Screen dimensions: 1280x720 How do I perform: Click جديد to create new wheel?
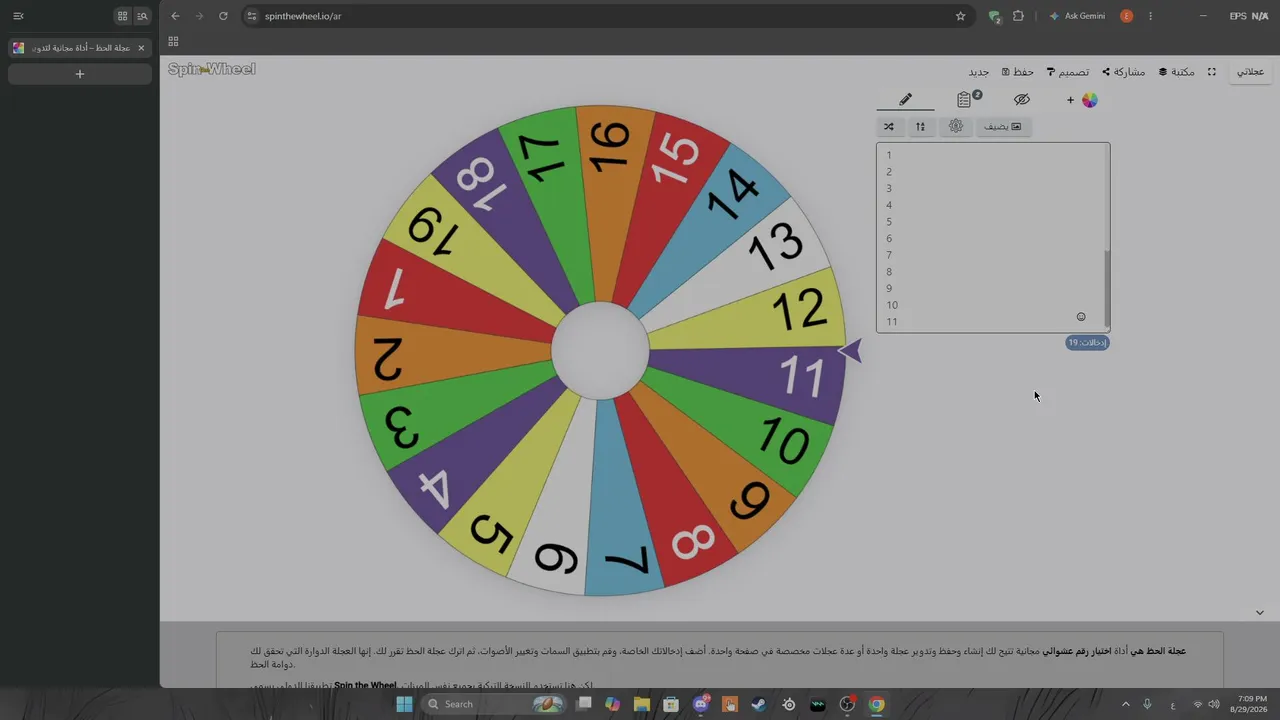(x=978, y=72)
